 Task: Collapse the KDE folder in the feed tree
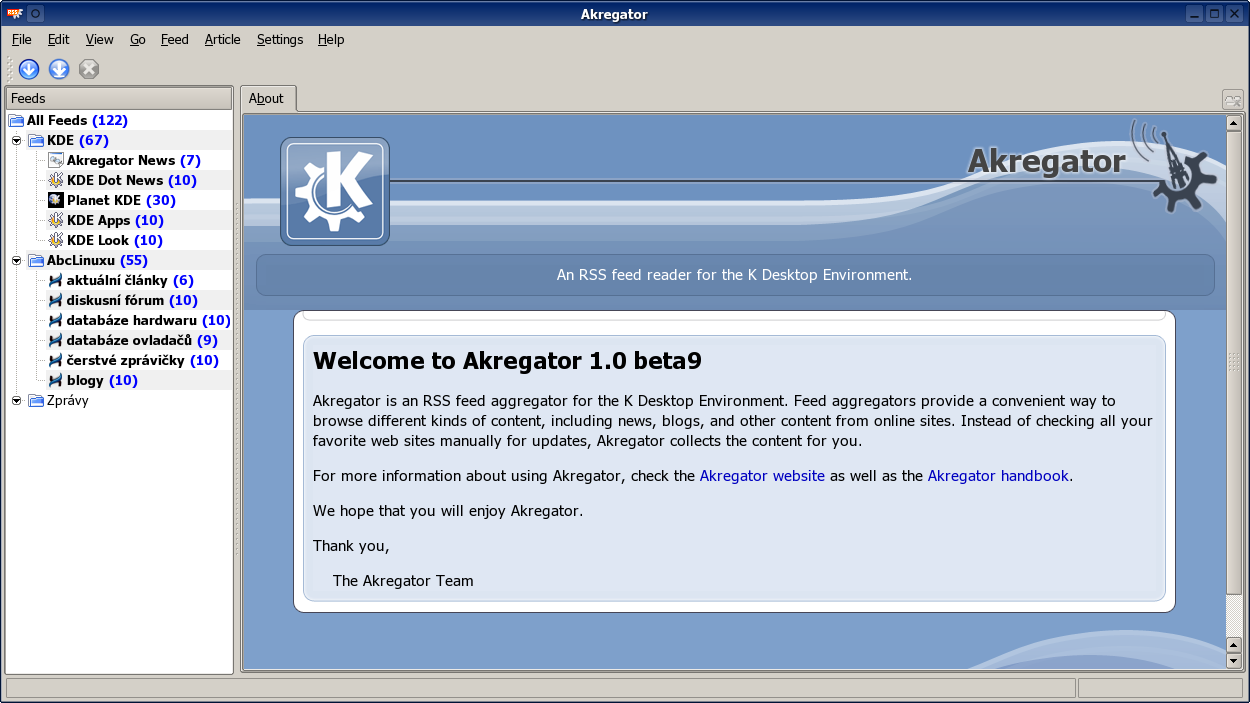click(x=17, y=140)
